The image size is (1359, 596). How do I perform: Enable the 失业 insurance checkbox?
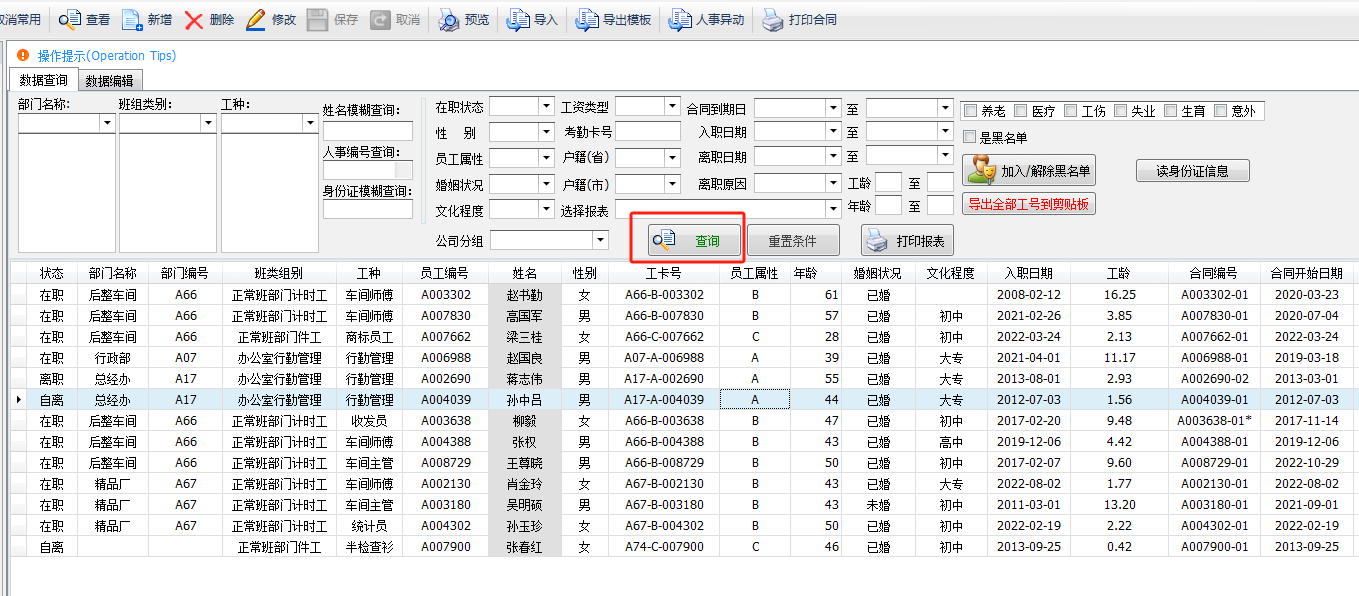(1120, 111)
